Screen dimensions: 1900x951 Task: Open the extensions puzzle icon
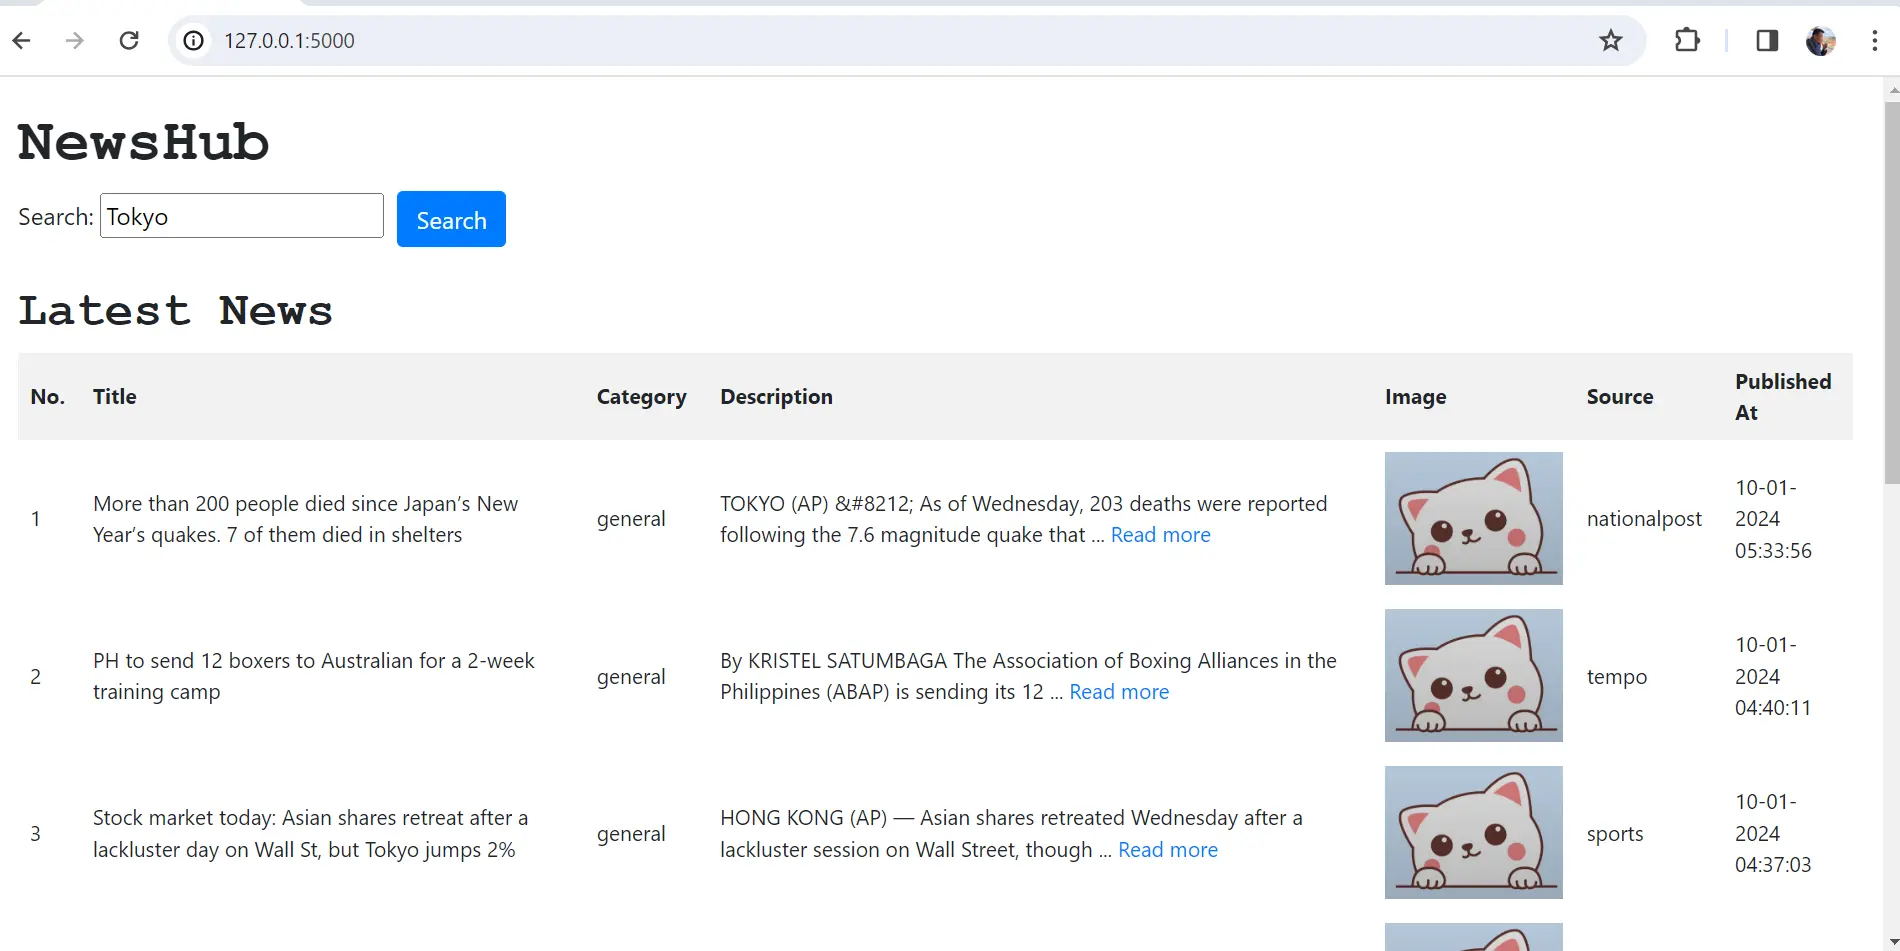click(x=1687, y=41)
